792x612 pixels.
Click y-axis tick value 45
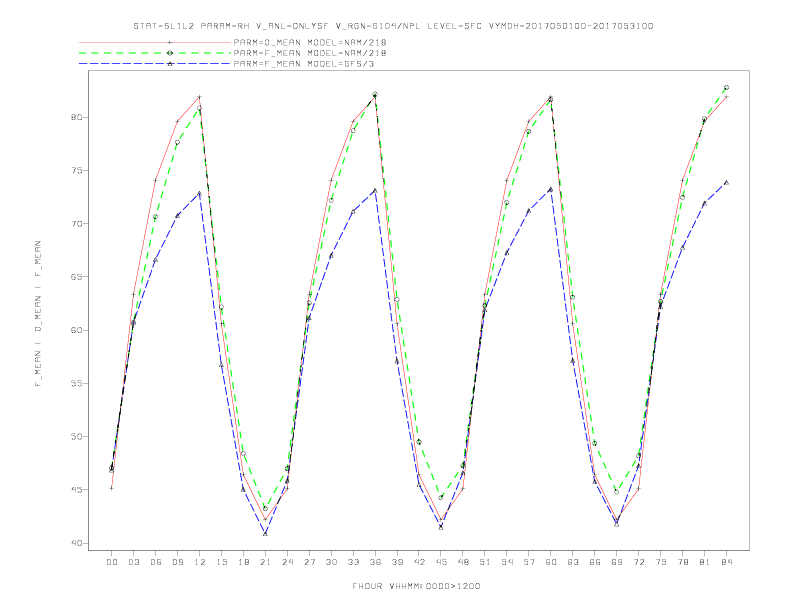point(76,490)
